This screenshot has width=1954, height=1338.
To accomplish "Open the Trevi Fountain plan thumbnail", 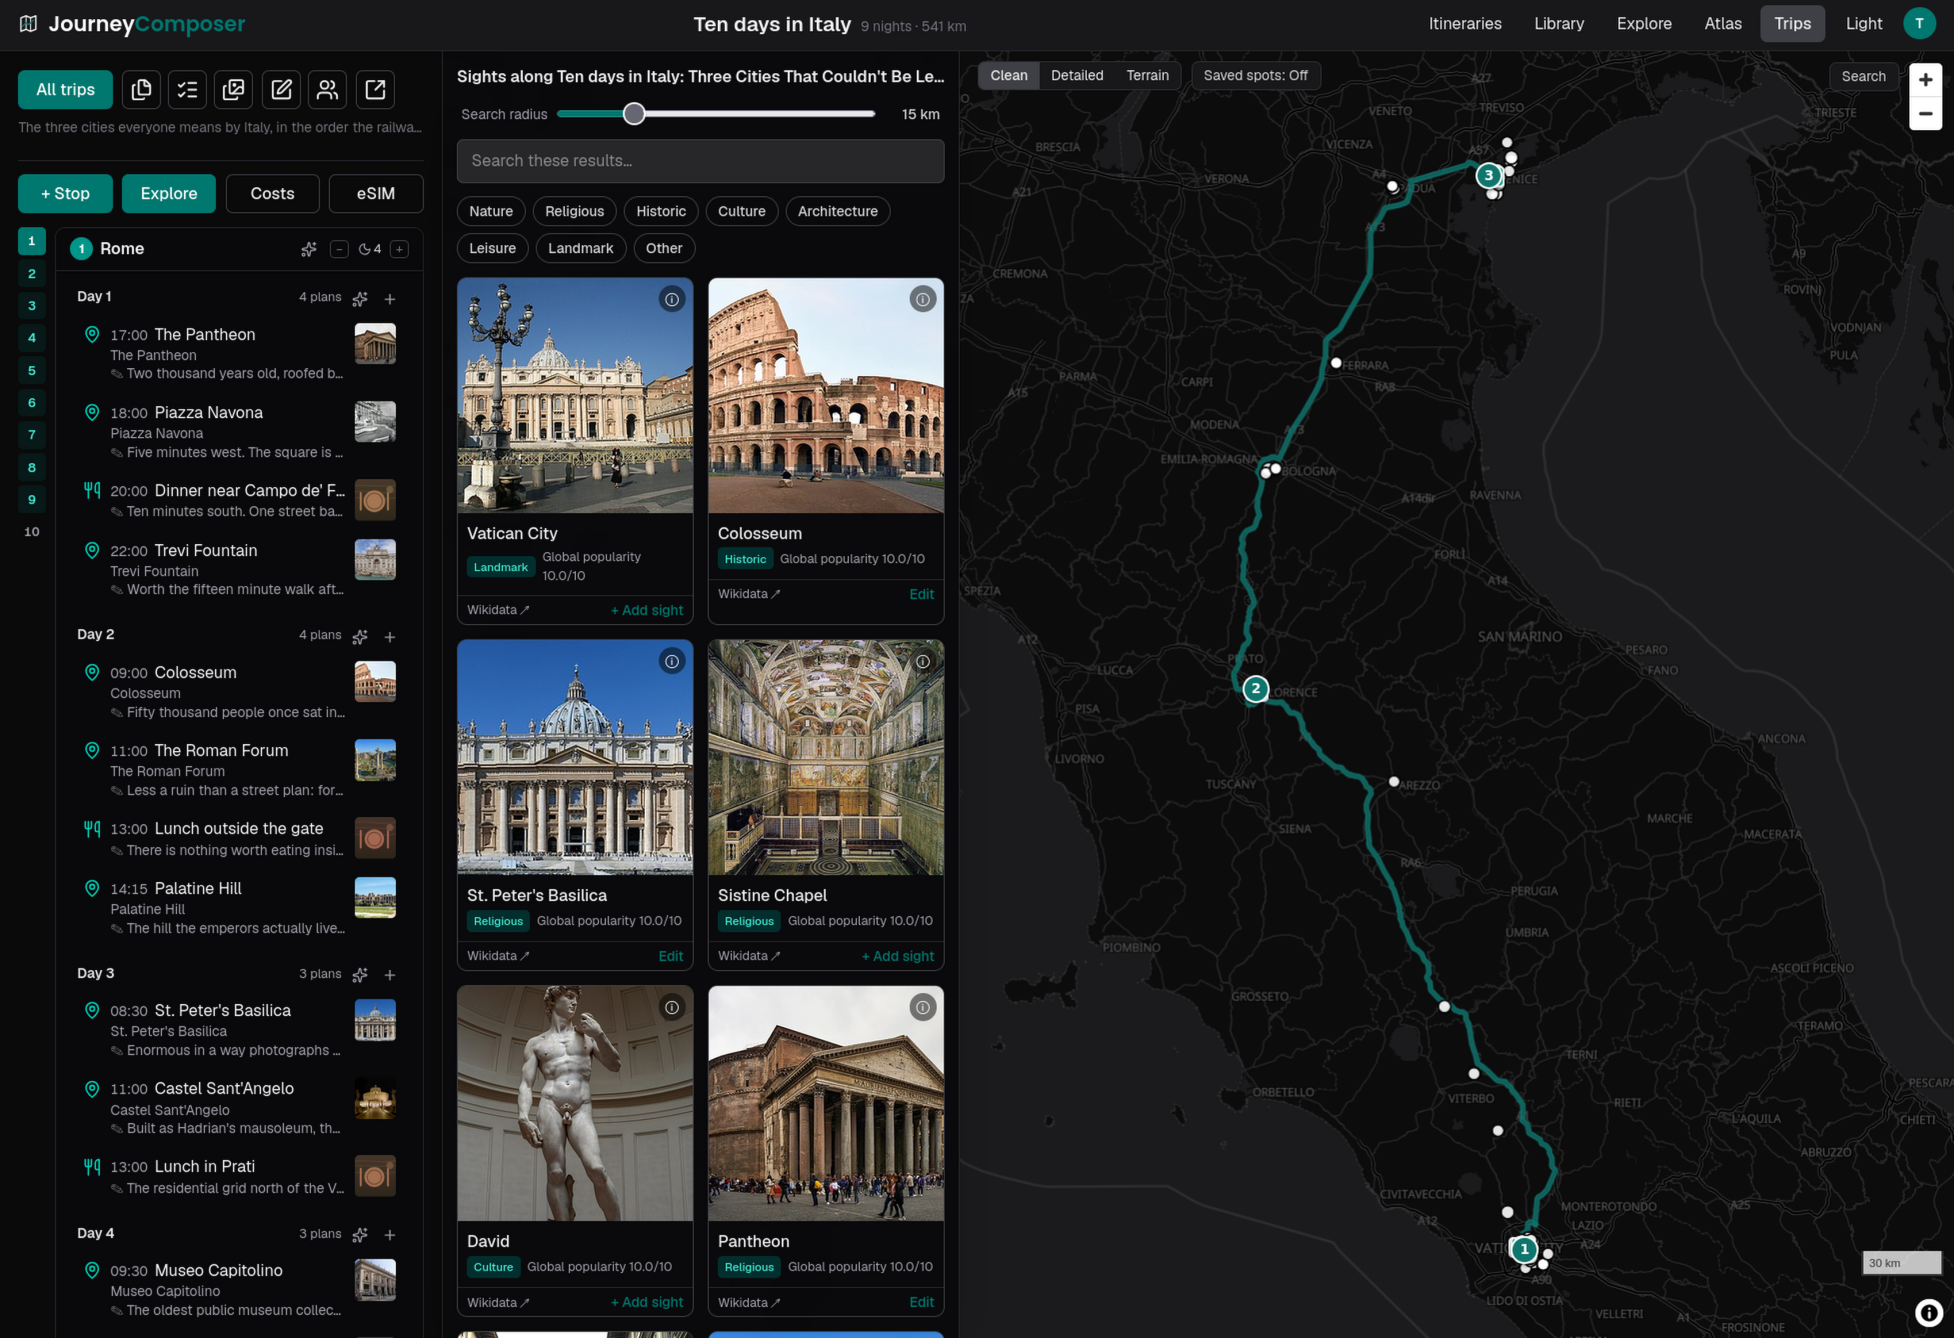I will click(375, 560).
